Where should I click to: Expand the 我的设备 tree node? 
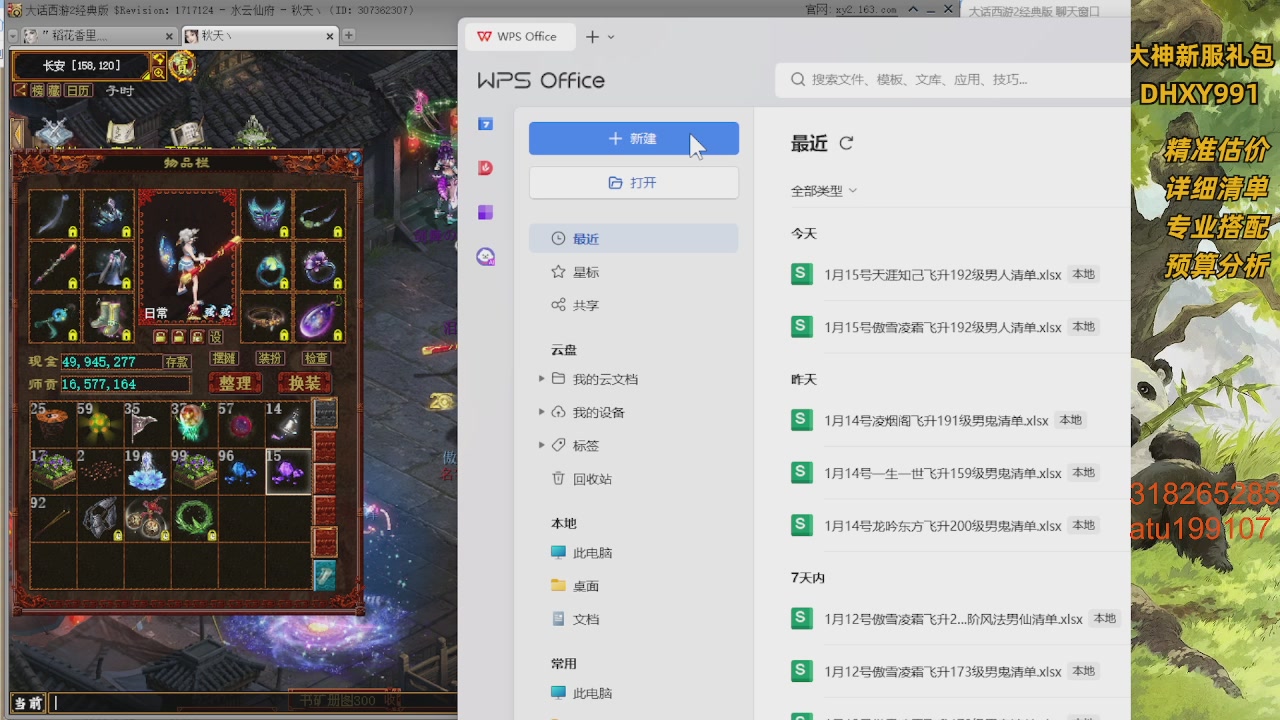[542, 412]
